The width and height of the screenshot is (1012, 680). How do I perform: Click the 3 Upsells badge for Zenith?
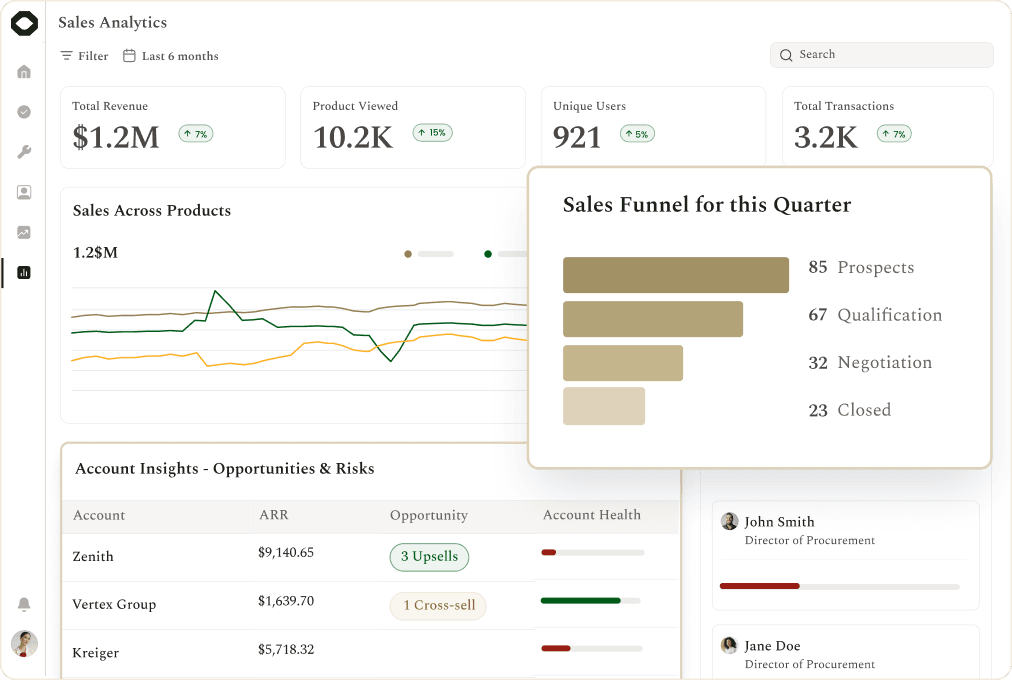(x=429, y=557)
